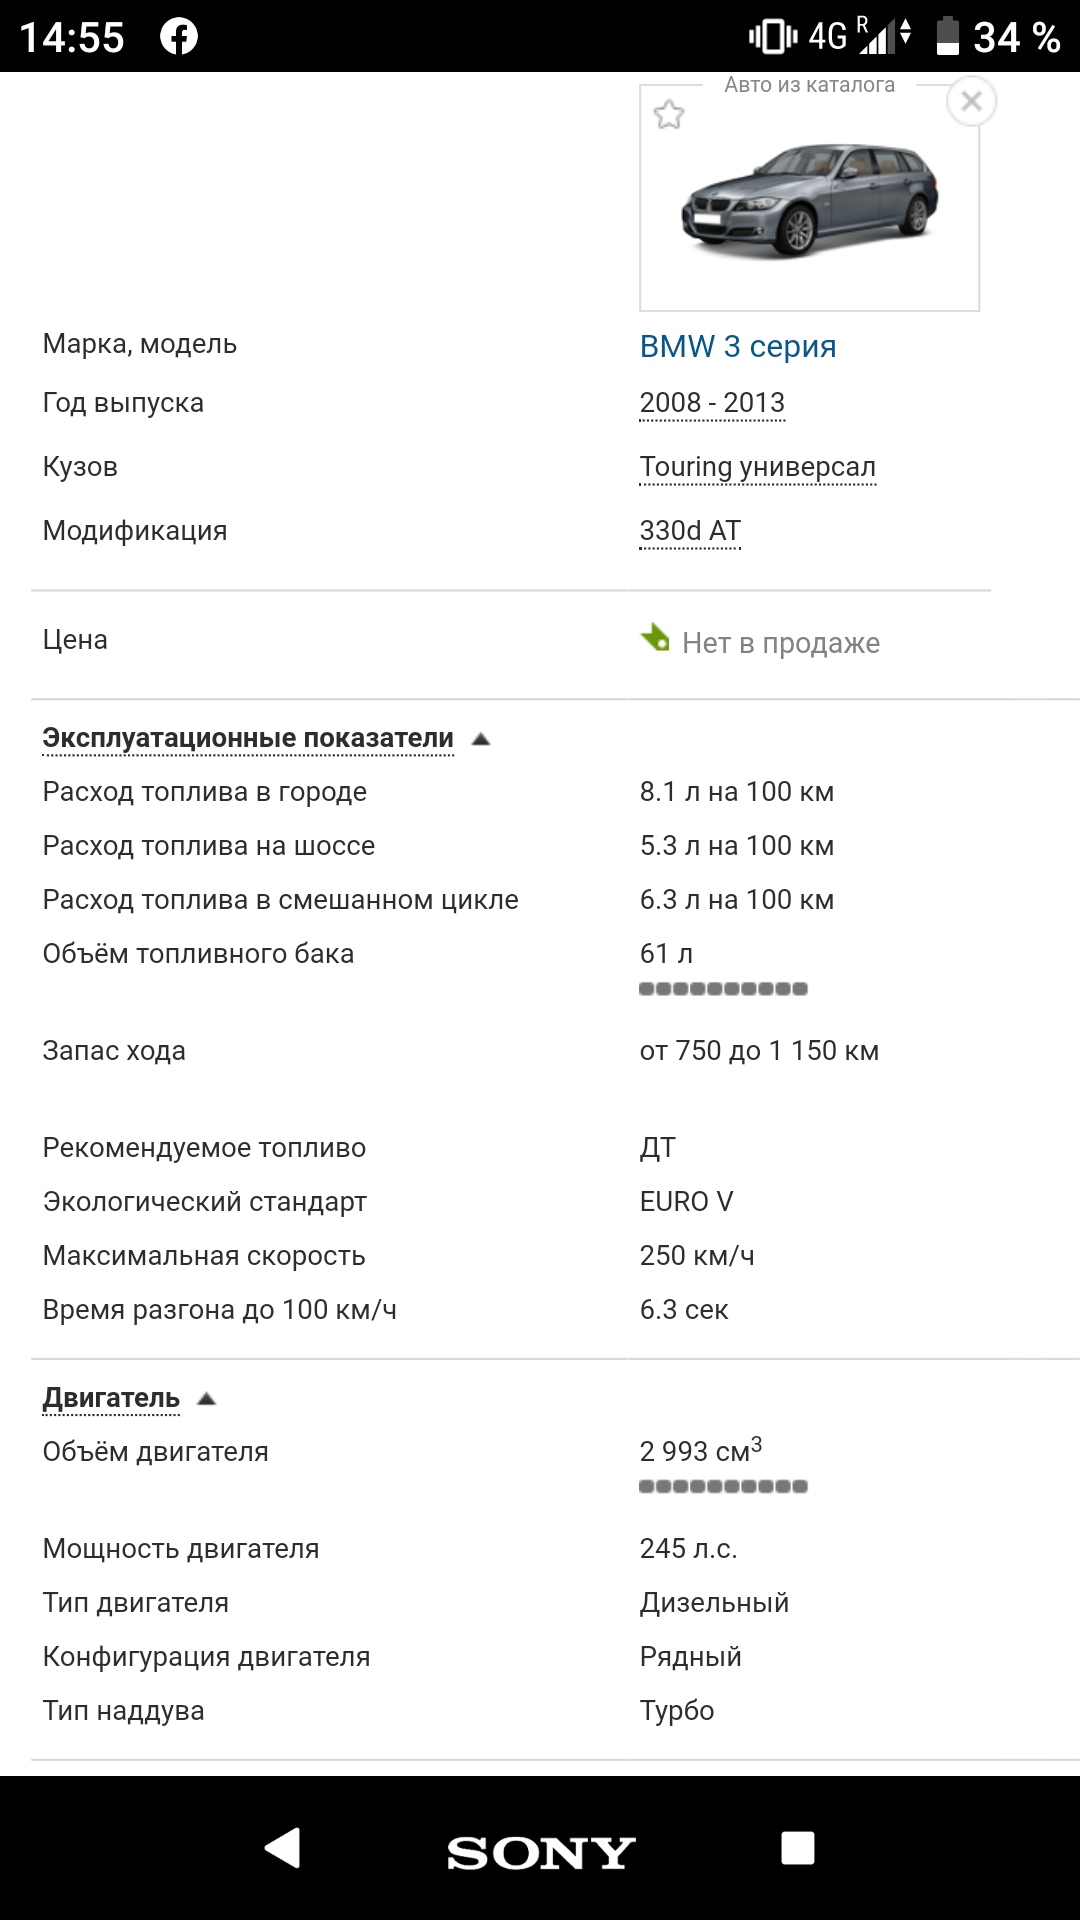Viewport: 1080px width, 1920px height.
Task: Click the fuel tank volume rating bar
Action: 723,989
